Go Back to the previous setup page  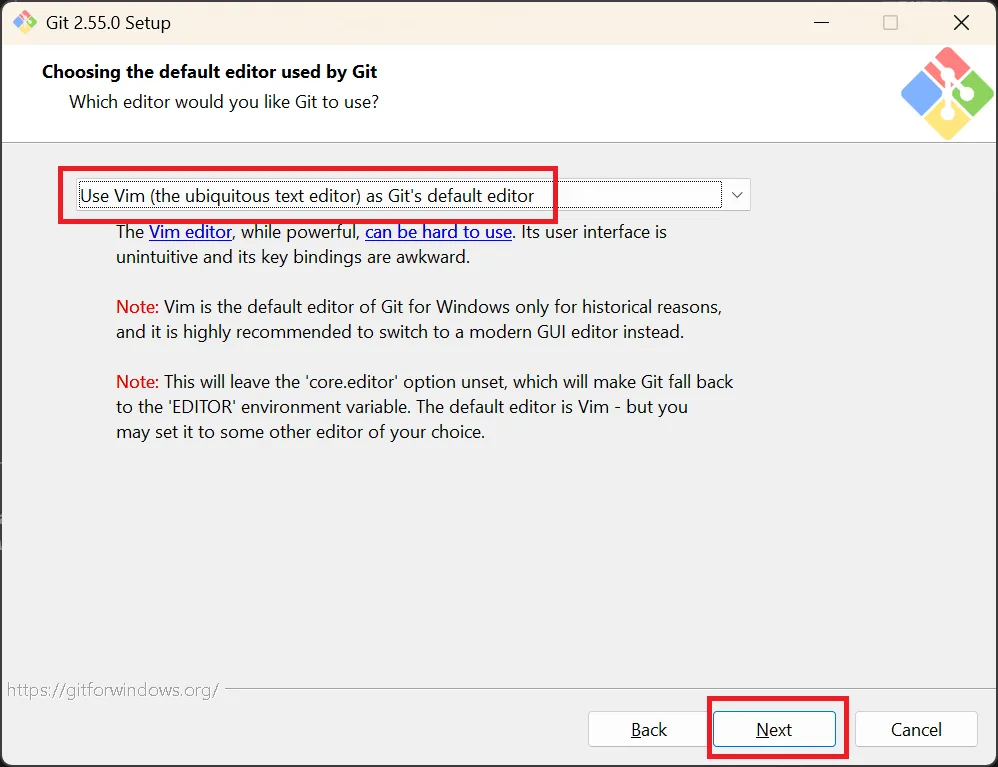[649, 729]
